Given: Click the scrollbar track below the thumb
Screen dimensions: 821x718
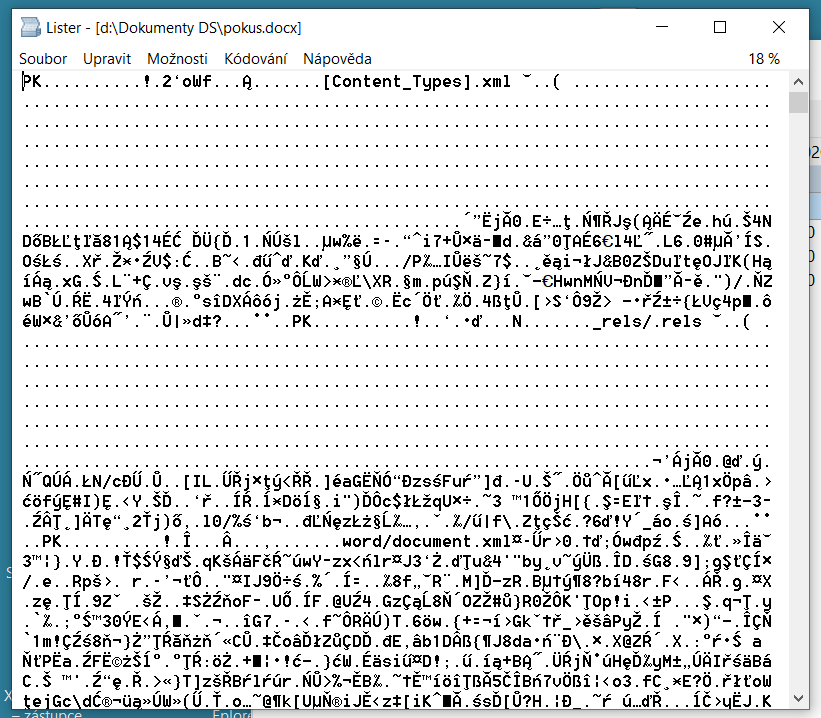Looking at the screenshot, I should pos(797,400).
